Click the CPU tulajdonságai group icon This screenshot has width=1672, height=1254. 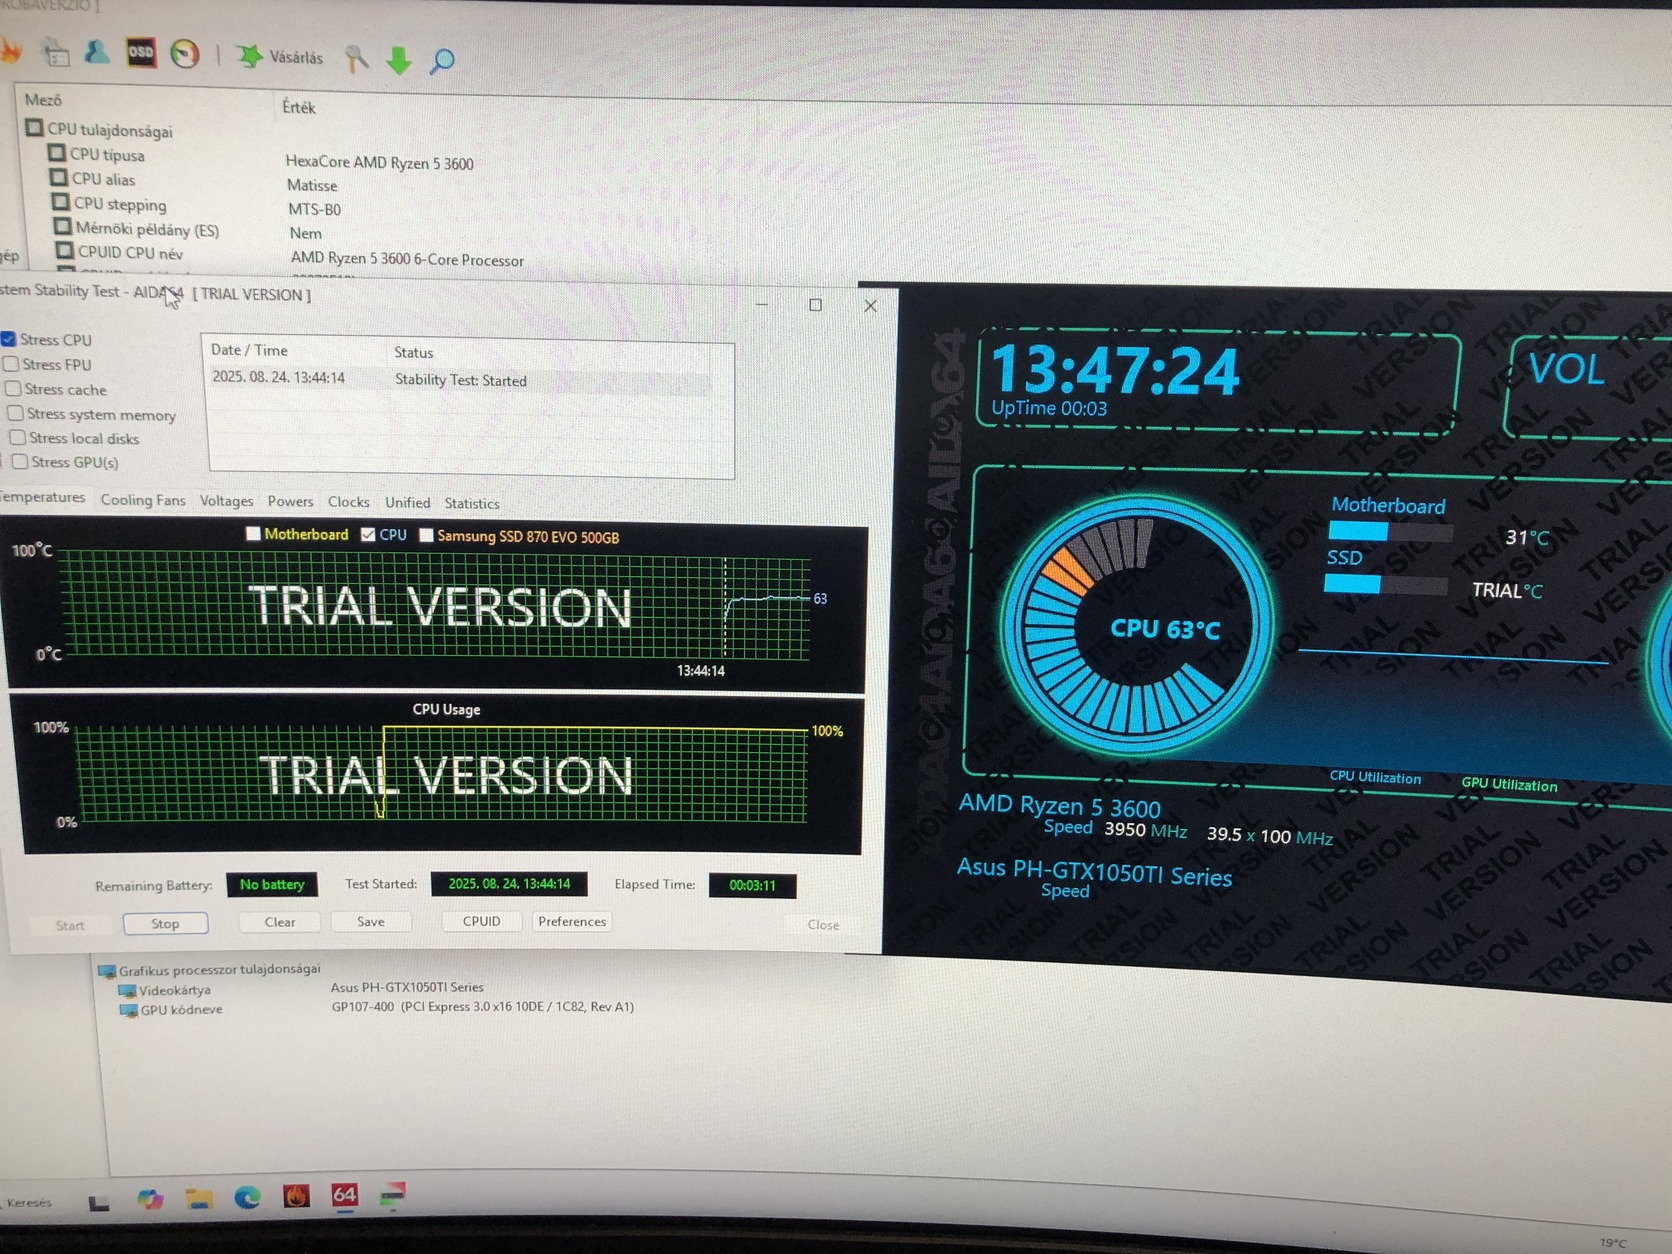coord(35,127)
